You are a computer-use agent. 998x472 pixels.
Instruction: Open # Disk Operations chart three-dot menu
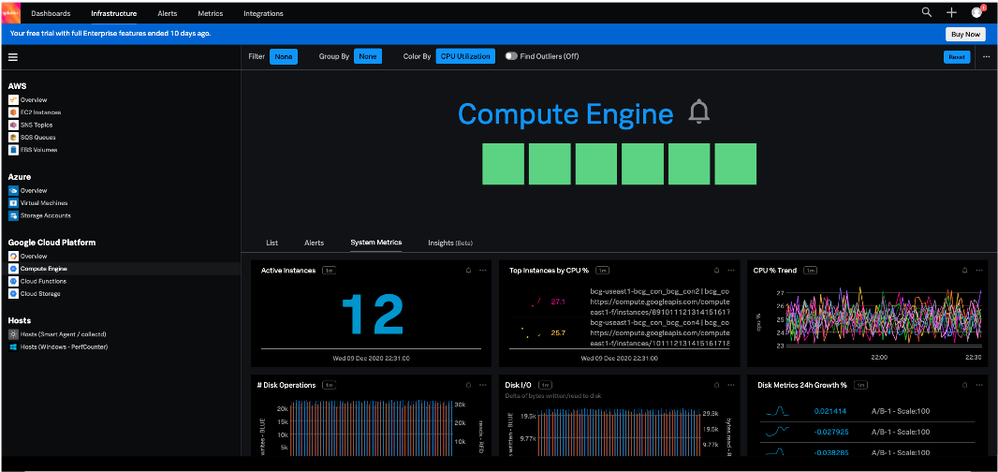coord(482,385)
